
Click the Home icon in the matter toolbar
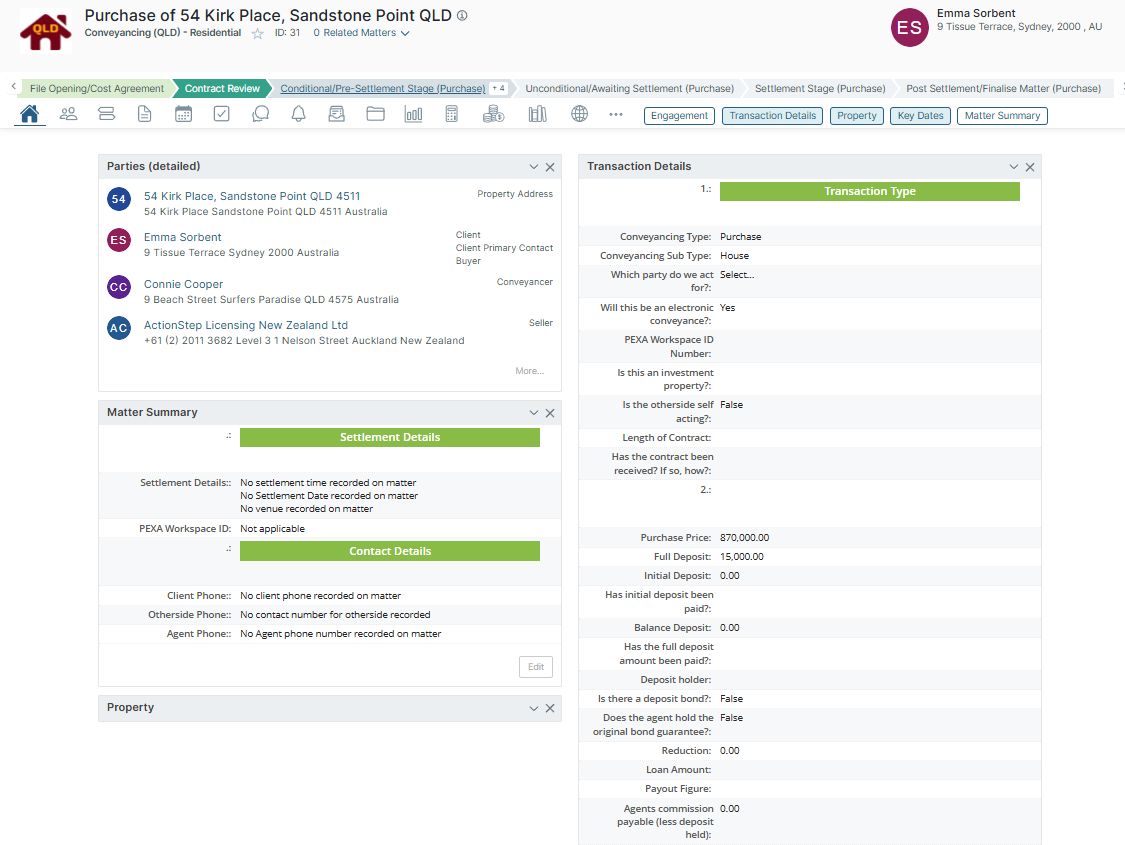pos(30,115)
